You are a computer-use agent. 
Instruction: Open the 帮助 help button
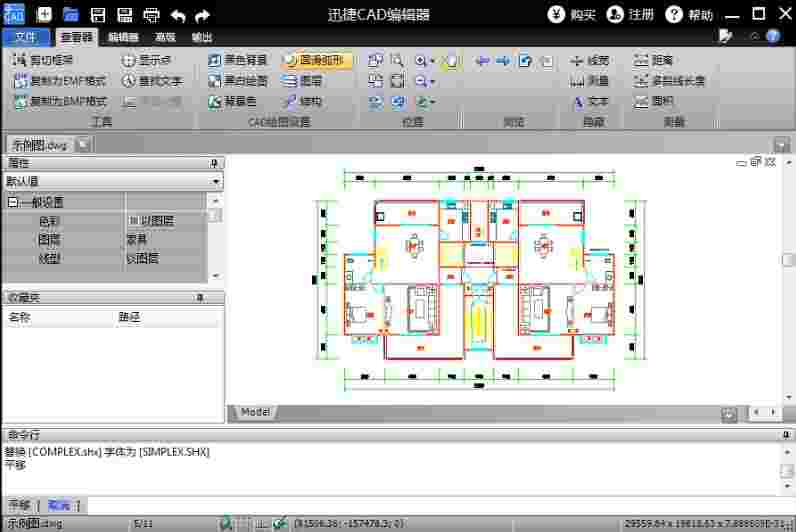pyautogui.click(x=689, y=14)
